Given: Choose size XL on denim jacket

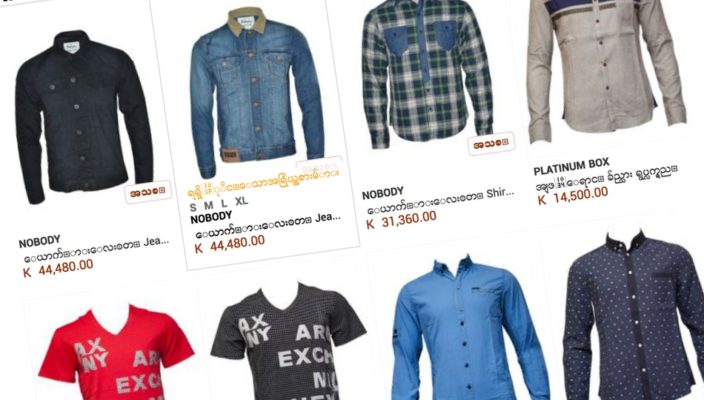Looking at the screenshot, I should tap(242, 201).
